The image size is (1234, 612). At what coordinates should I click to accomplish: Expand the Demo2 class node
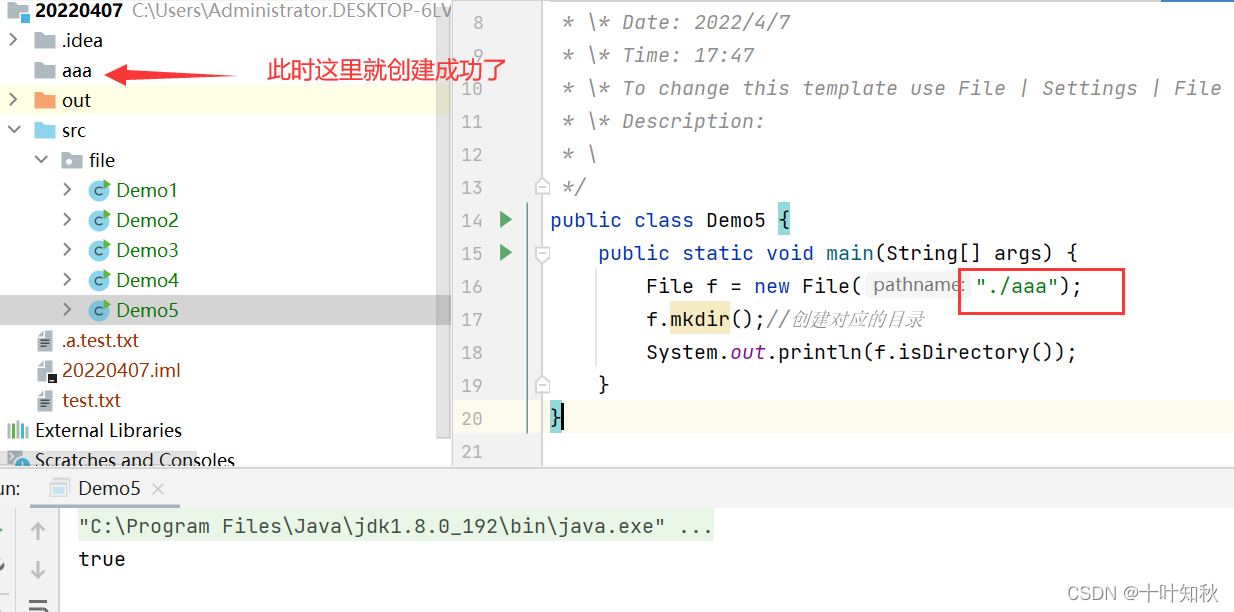click(x=67, y=220)
